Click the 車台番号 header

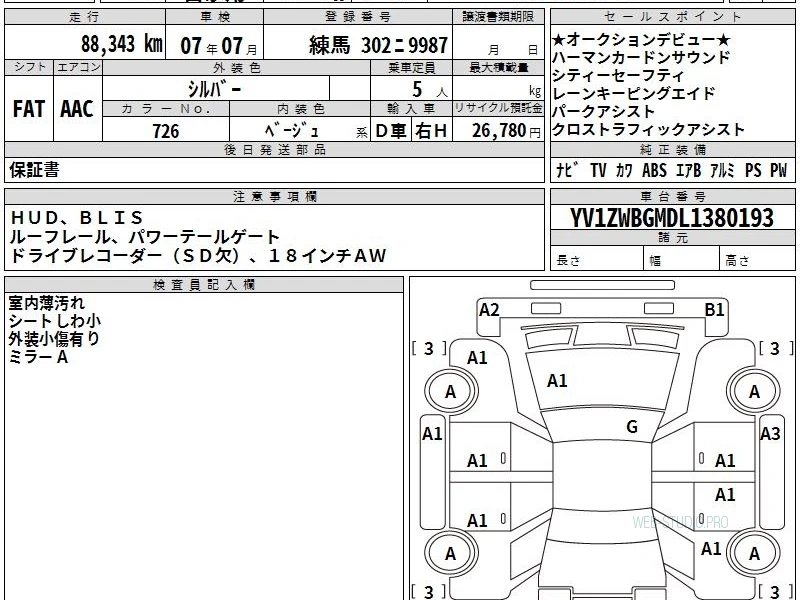click(673, 196)
